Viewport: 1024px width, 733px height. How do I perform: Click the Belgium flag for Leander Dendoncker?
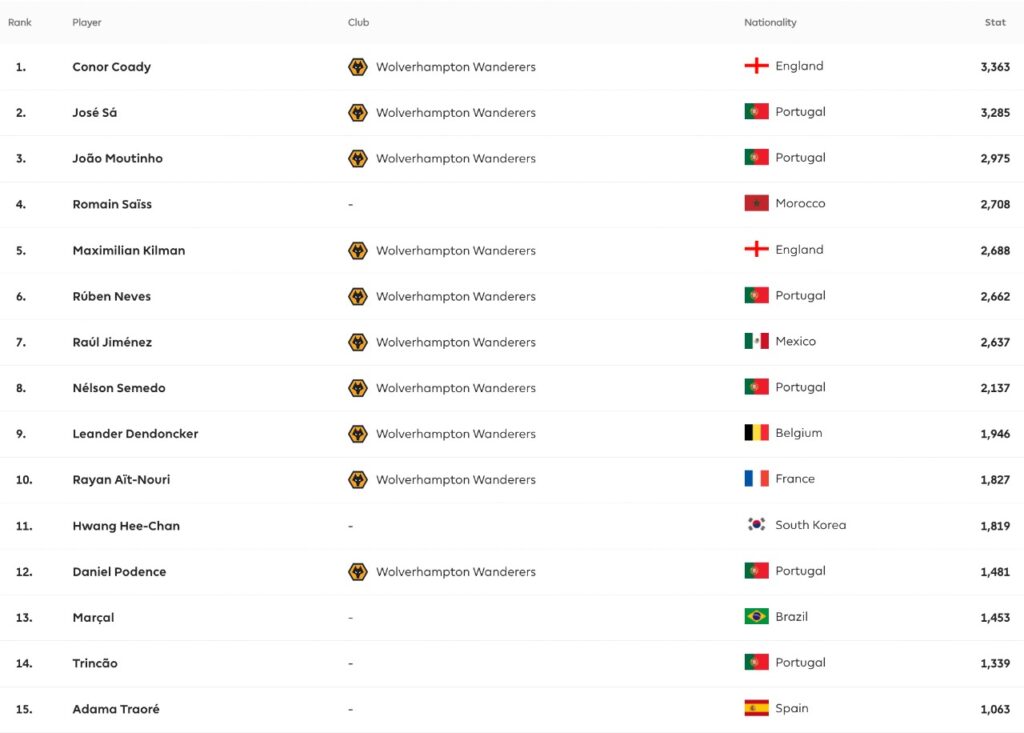tap(756, 432)
